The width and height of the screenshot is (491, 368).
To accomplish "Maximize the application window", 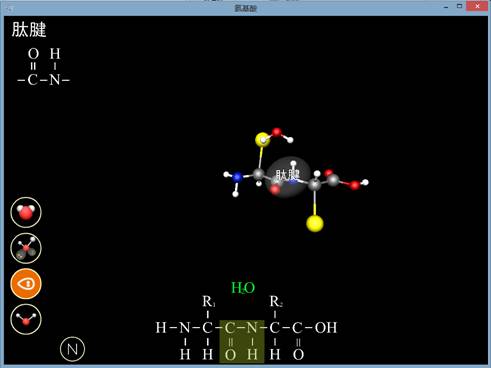I will point(459,6).
